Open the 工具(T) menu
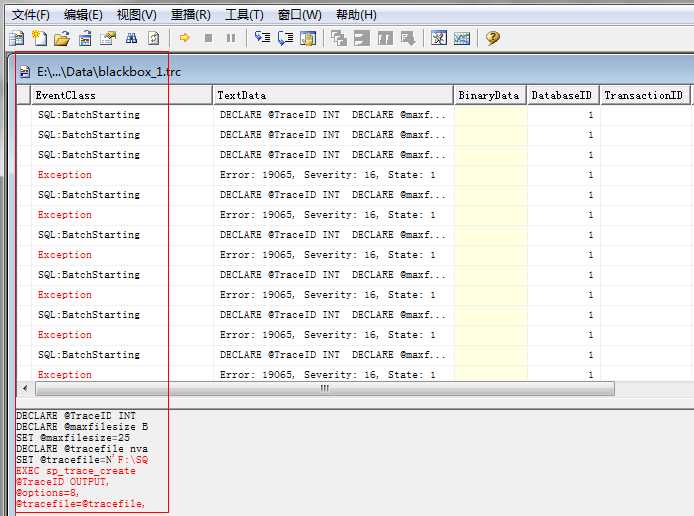 point(244,15)
